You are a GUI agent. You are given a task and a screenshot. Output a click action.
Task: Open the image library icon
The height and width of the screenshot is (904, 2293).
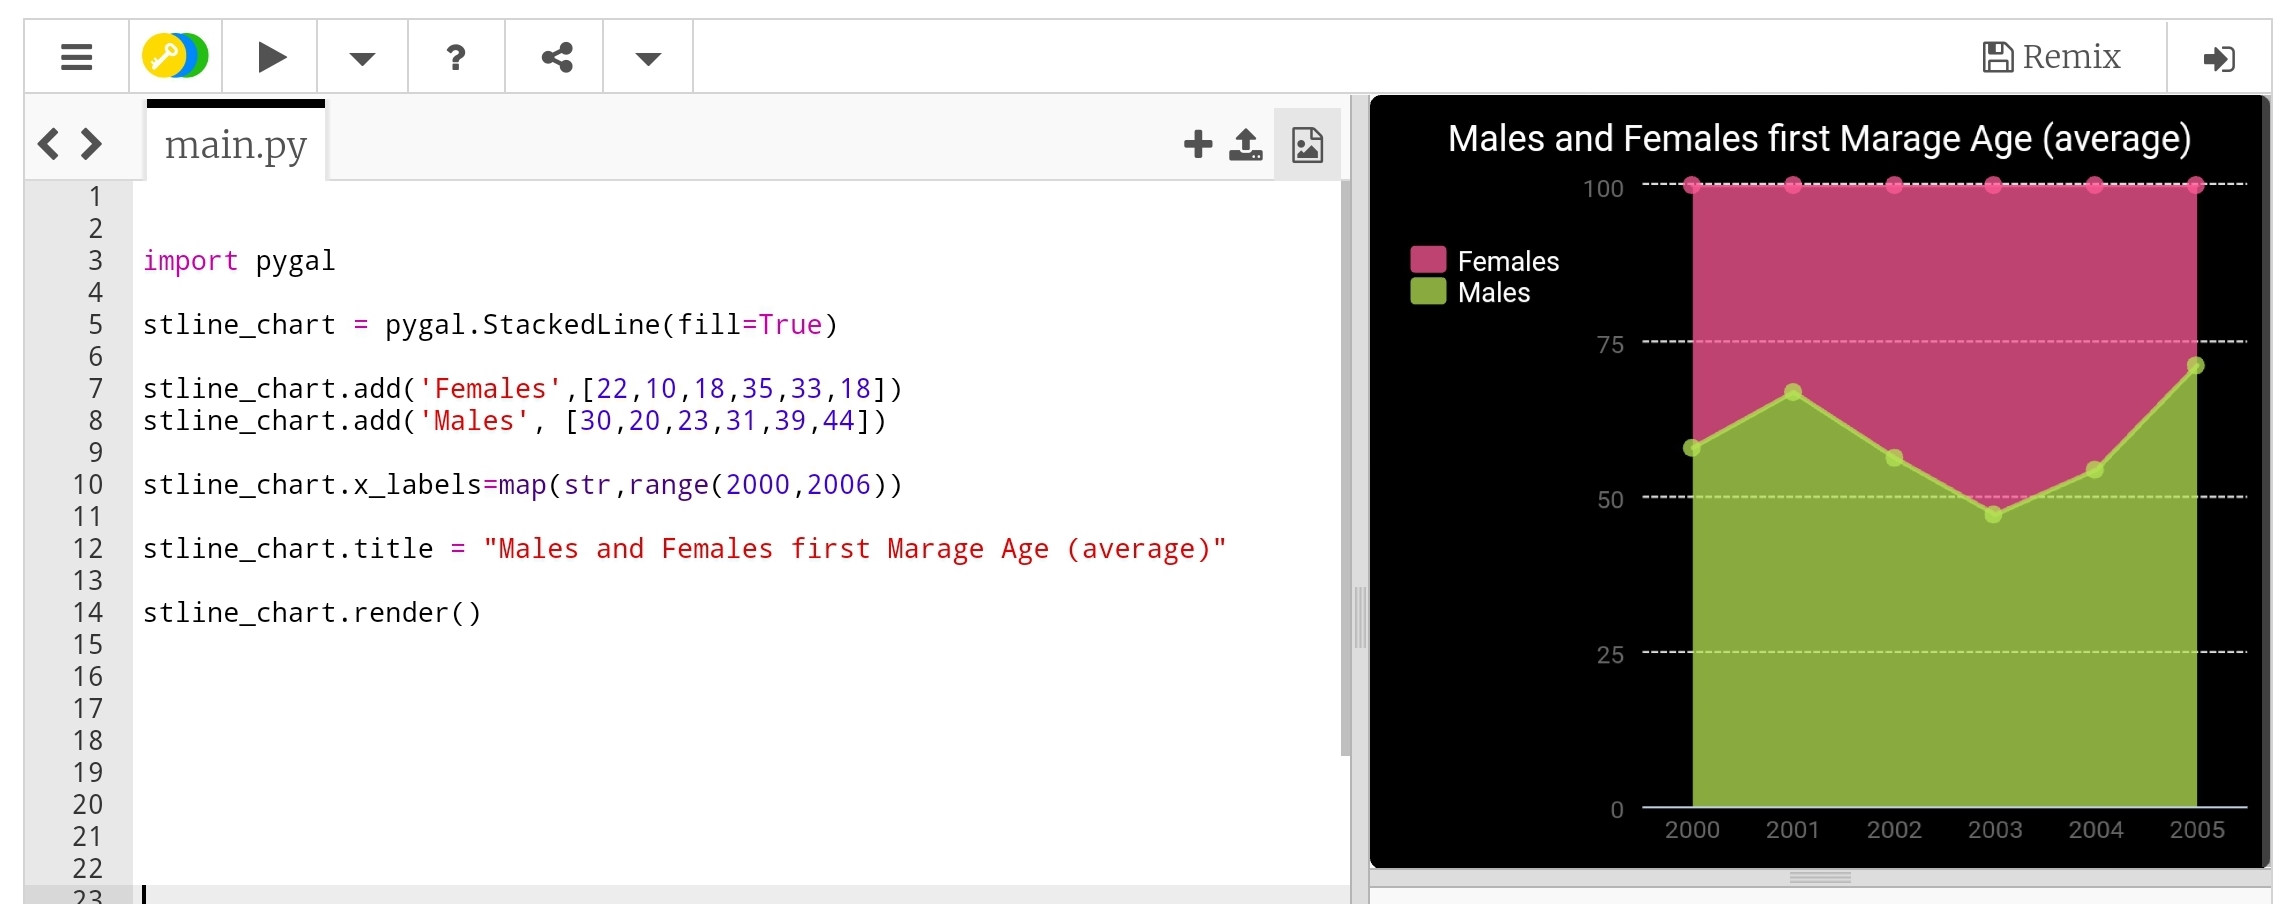[1307, 145]
